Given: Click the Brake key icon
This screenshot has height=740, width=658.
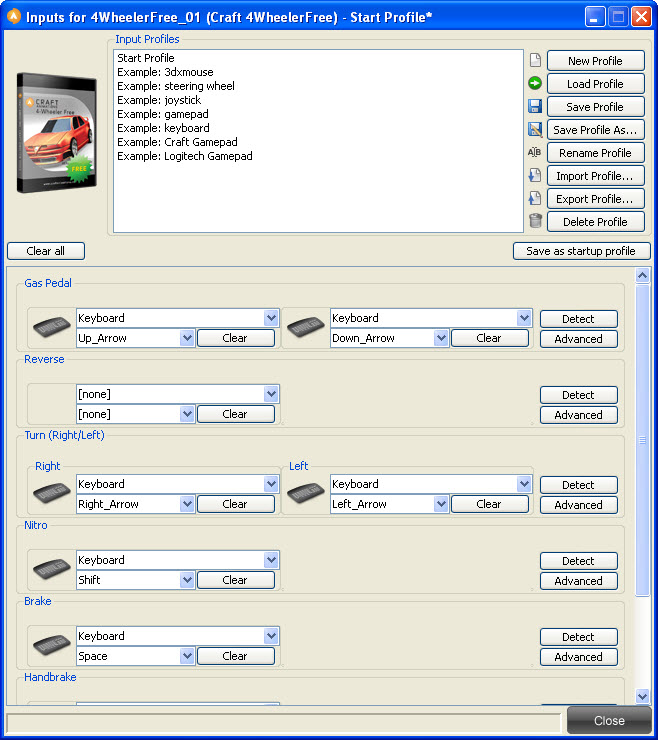Looking at the screenshot, I should (x=51, y=645).
